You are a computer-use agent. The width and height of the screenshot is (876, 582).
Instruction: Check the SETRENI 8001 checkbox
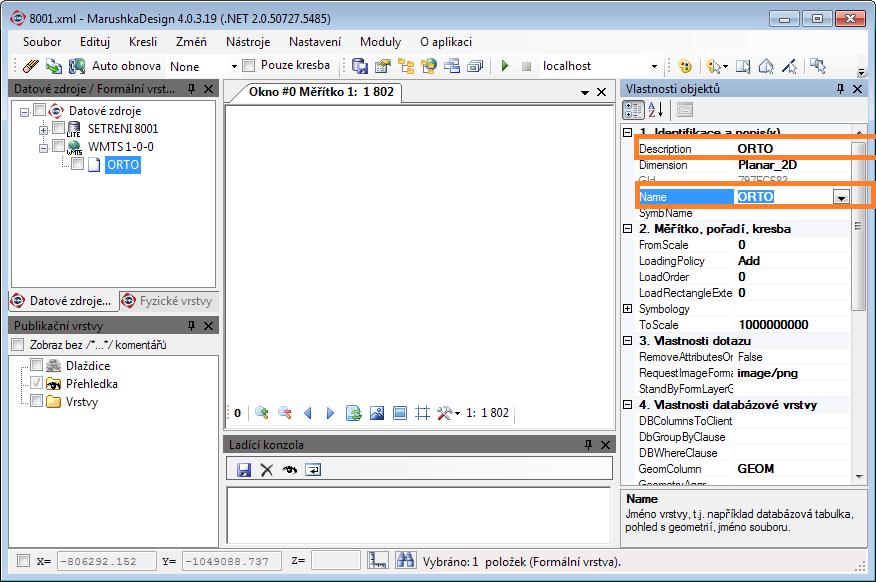[x=58, y=127]
